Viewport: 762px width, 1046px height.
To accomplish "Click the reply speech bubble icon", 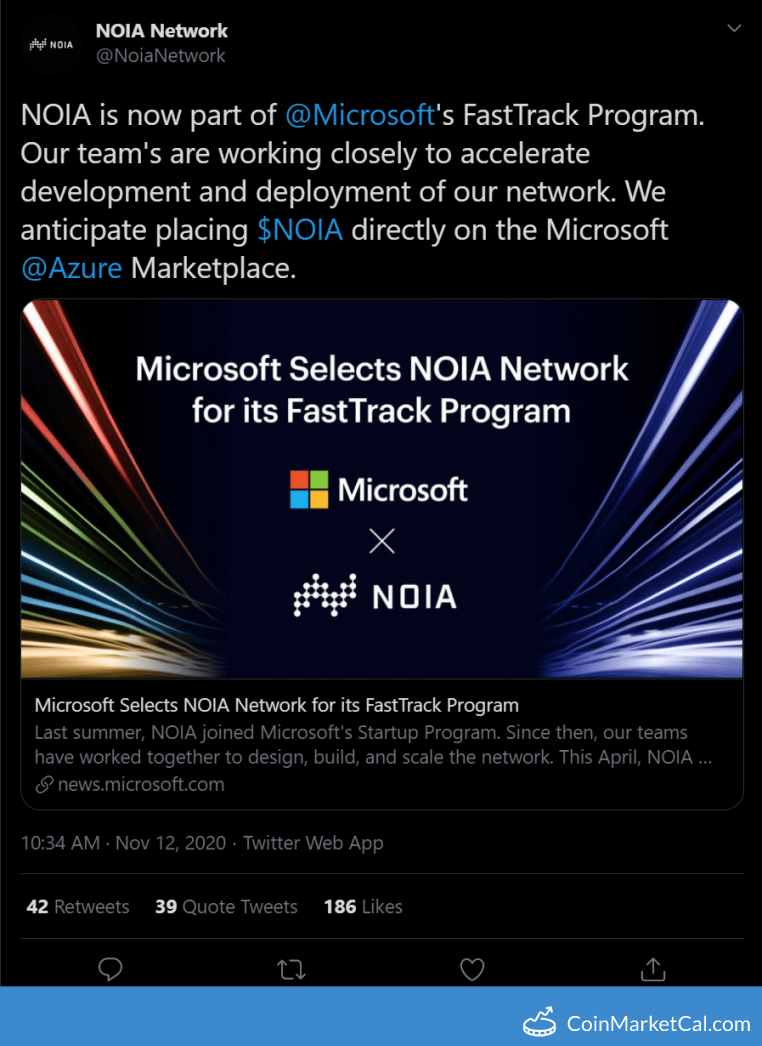I will (110, 969).
